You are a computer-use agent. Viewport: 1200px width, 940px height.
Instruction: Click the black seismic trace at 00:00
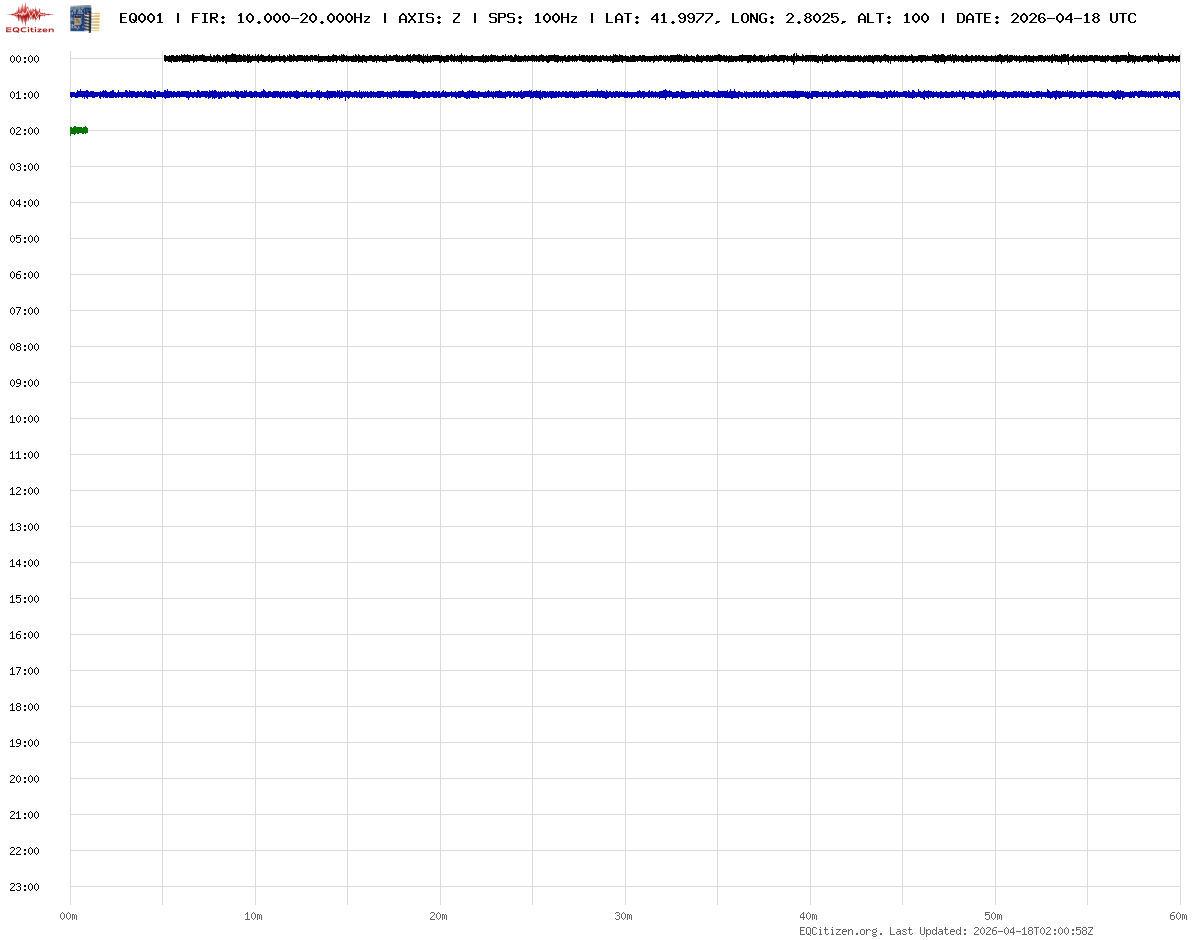click(670, 59)
